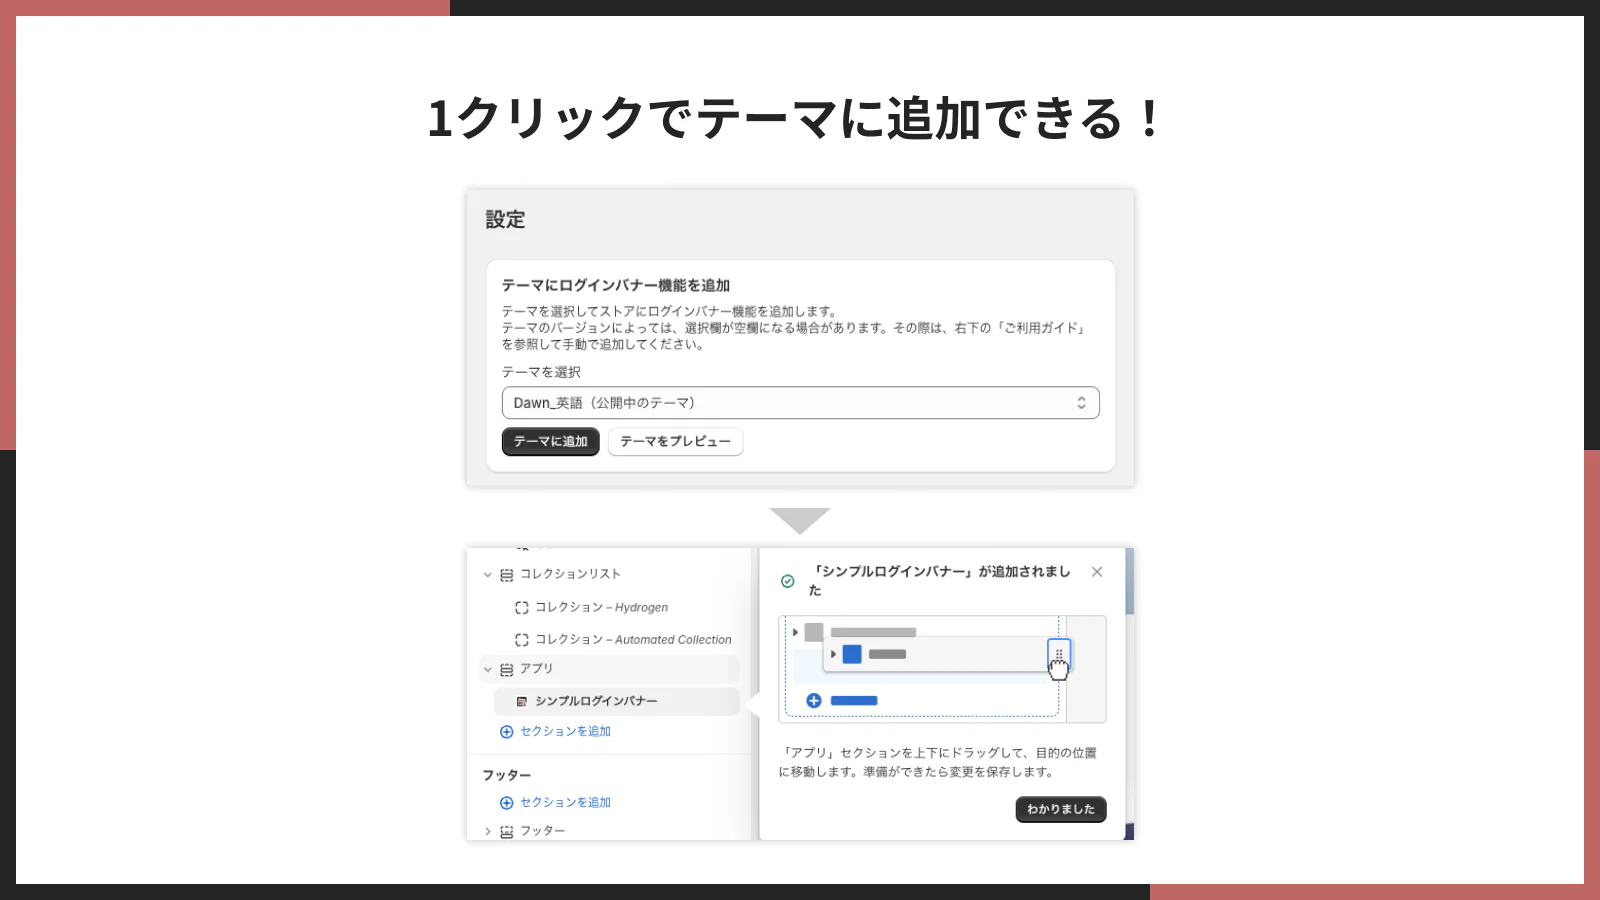Click セクションを追加 link under アプリ
The width and height of the screenshot is (1600, 900).
[565, 731]
